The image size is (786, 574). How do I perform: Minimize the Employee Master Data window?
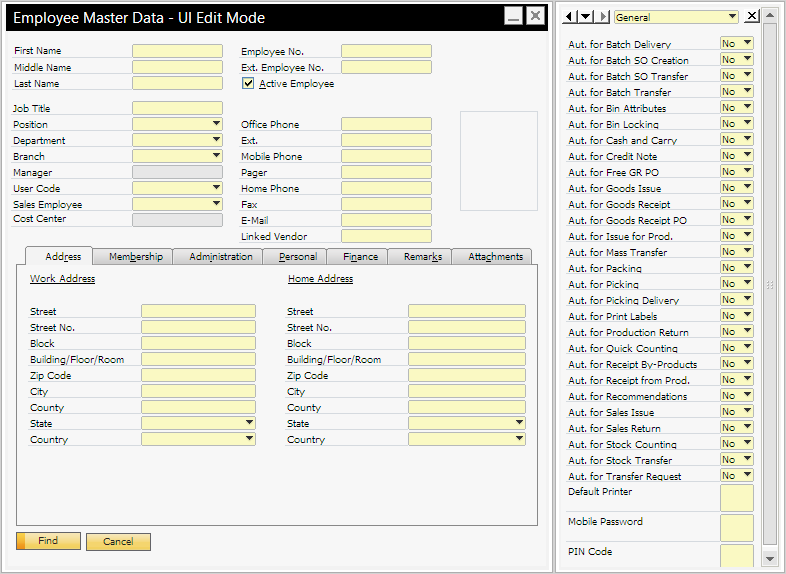point(513,16)
